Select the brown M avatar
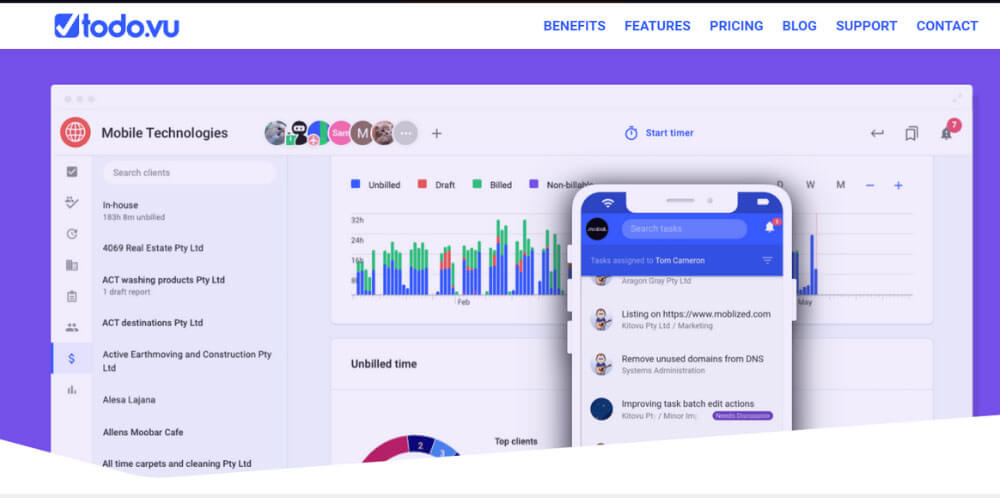1000x498 pixels. tap(362, 133)
